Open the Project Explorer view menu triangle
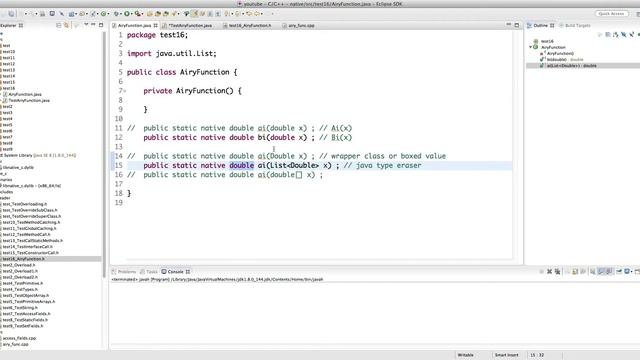The width and height of the screenshot is (640, 360). 86,25
